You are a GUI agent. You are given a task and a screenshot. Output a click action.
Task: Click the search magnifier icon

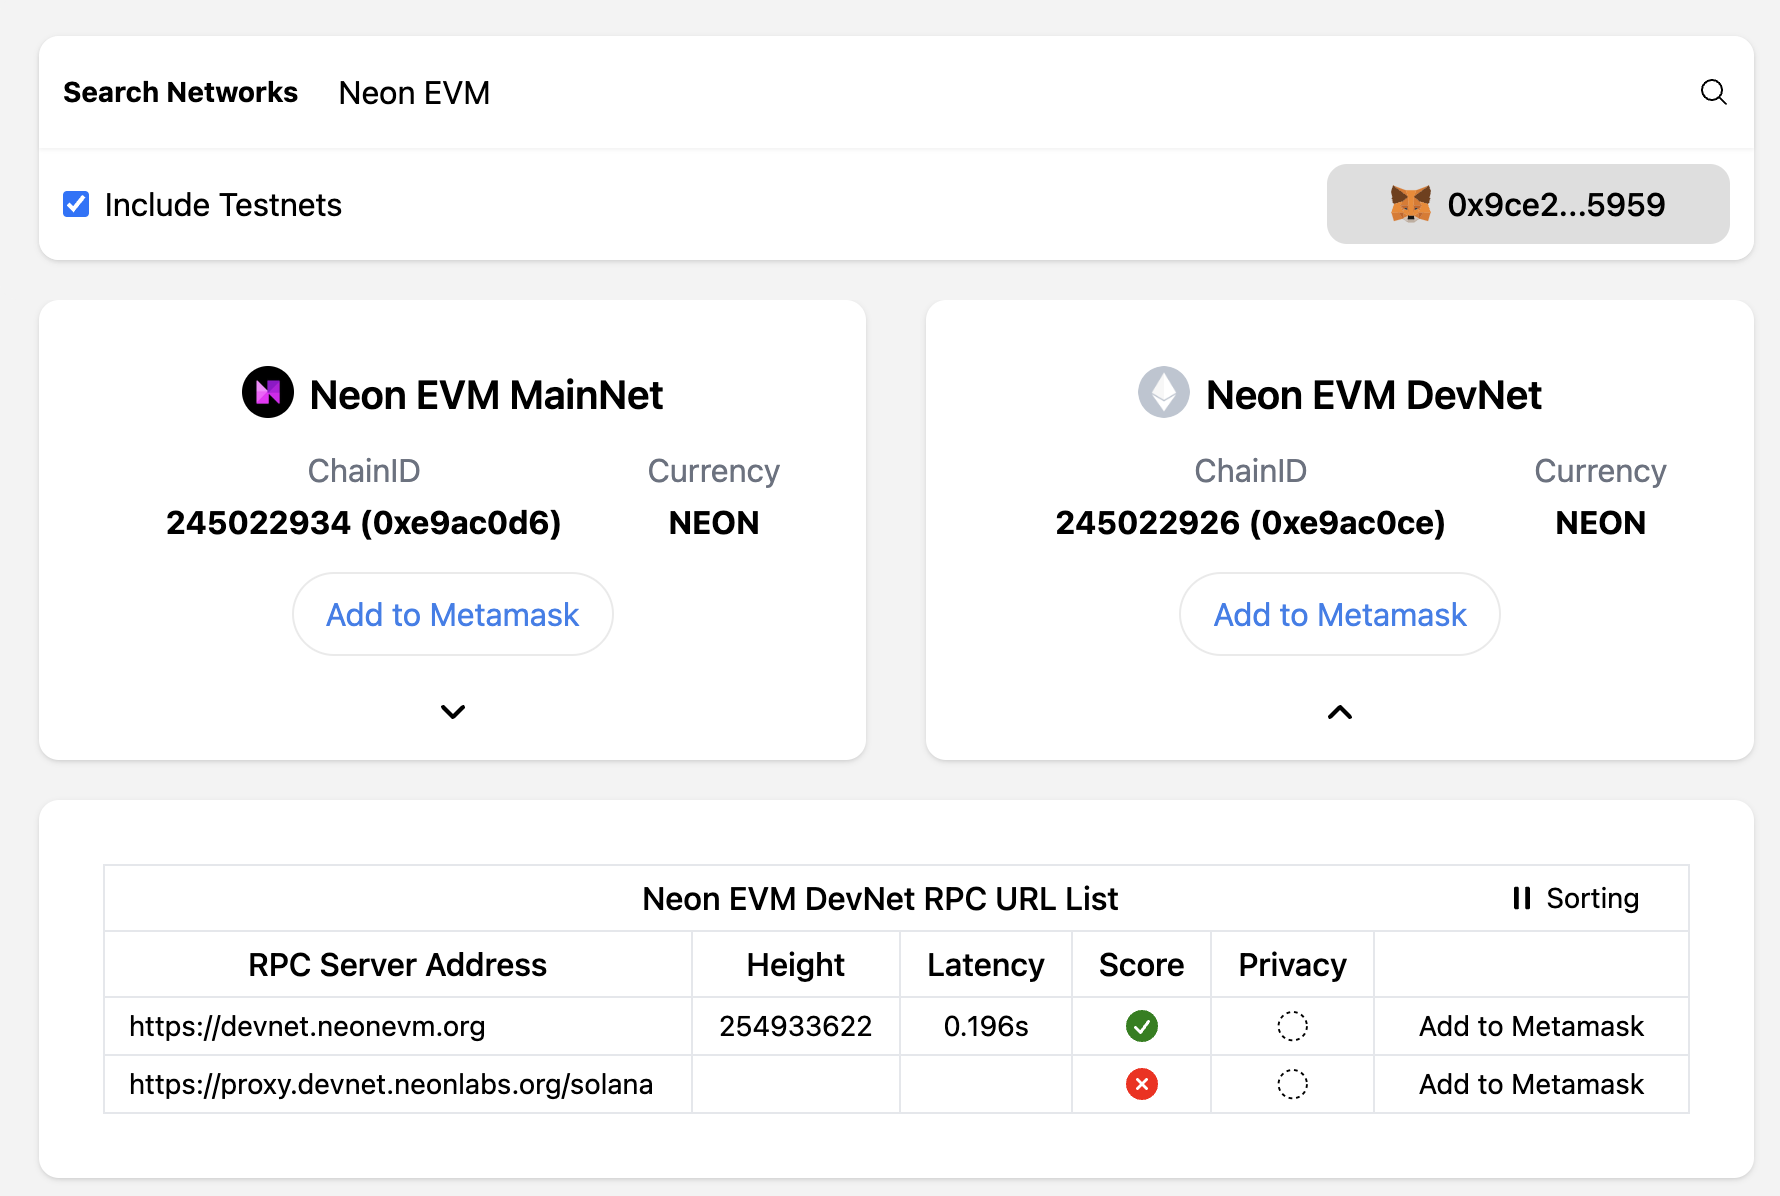(1713, 92)
